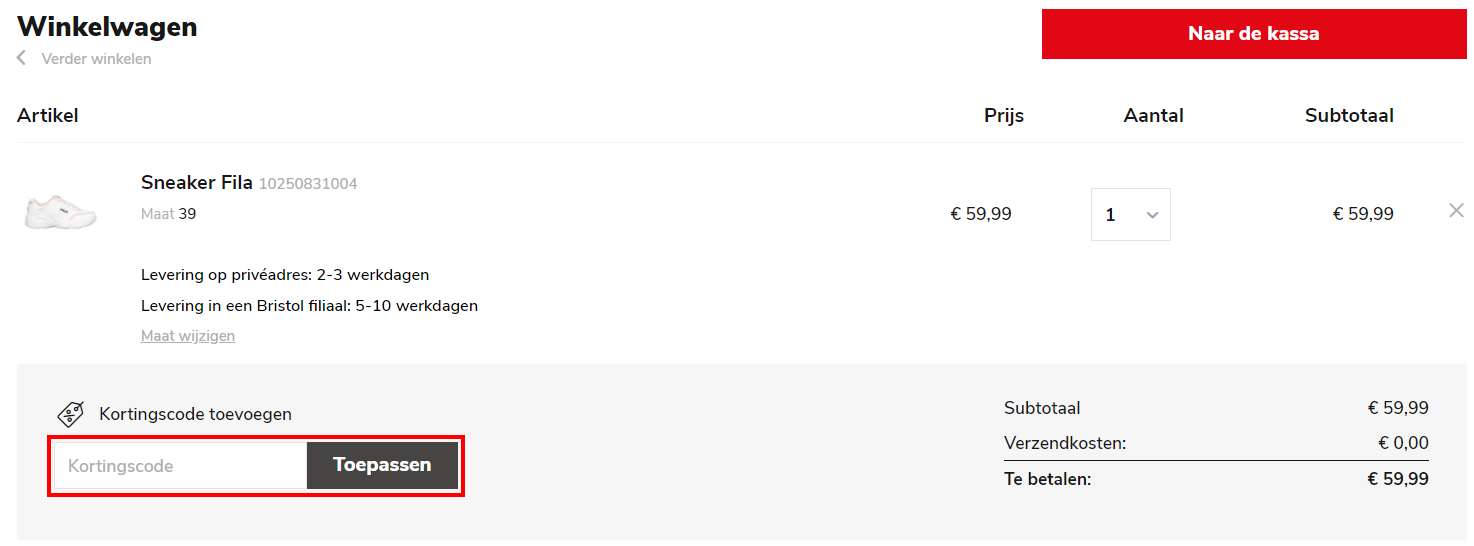
Task: Click the Kortingscode toevoegen label
Action: pyautogui.click(x=195, y=414)
